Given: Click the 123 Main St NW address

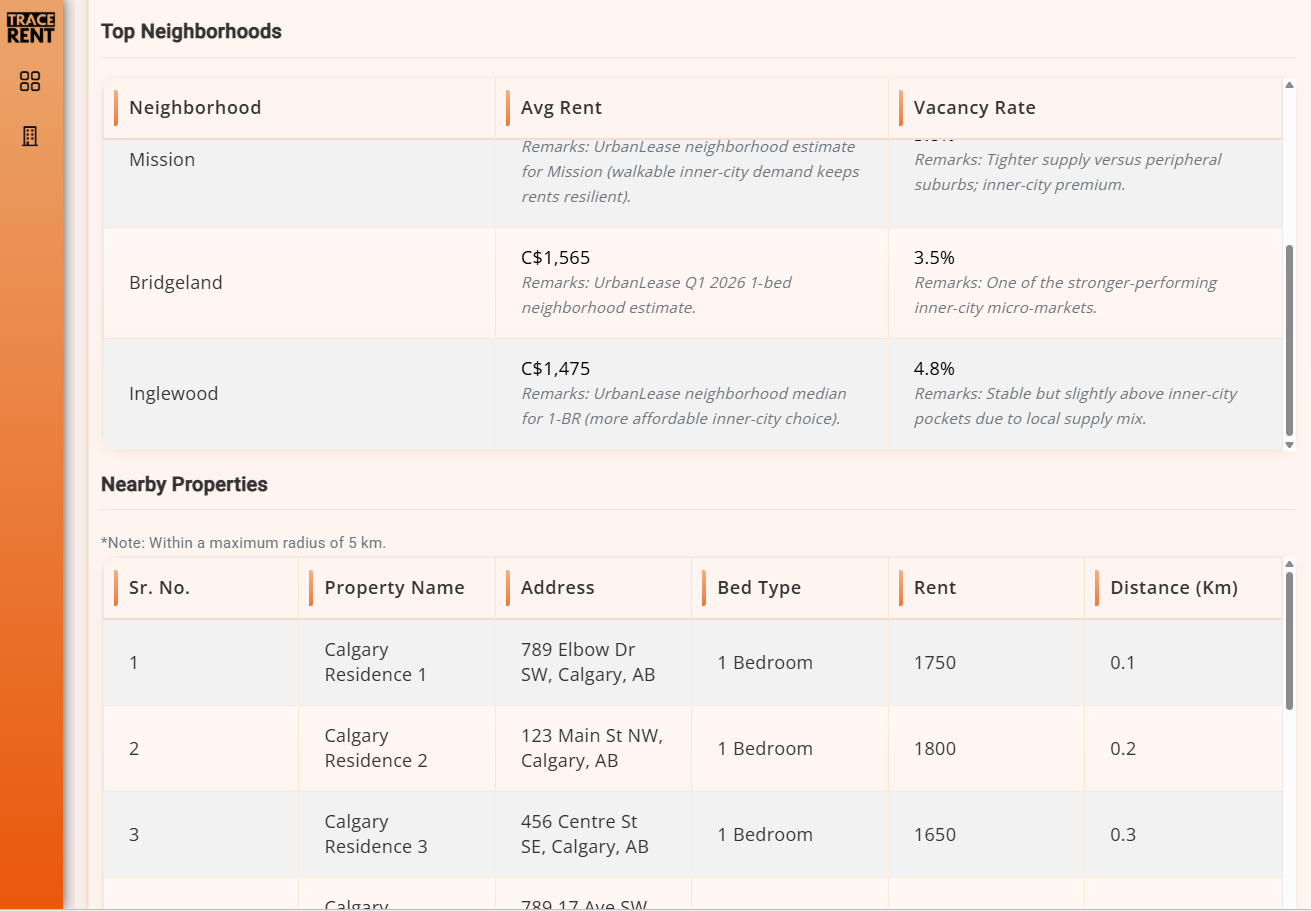Looking at the screenshot, I should (x=592, y=748).
